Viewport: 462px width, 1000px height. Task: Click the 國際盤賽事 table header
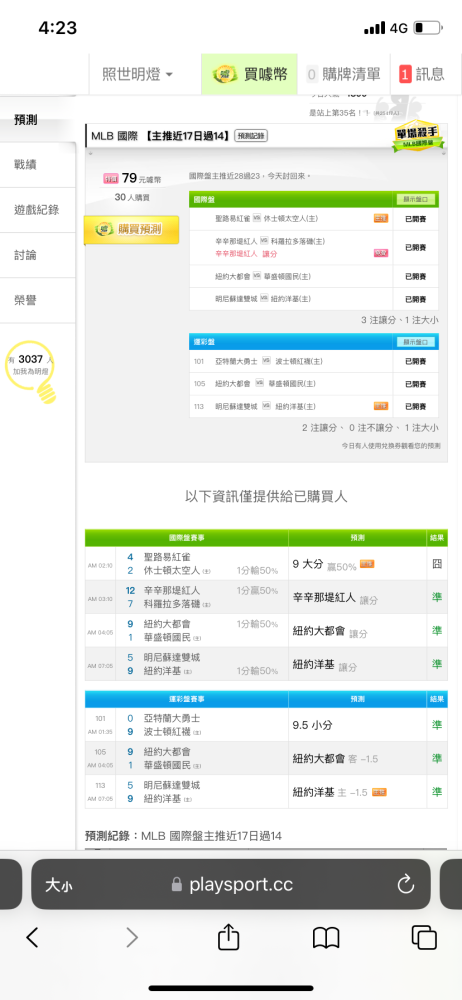point(186,538)
